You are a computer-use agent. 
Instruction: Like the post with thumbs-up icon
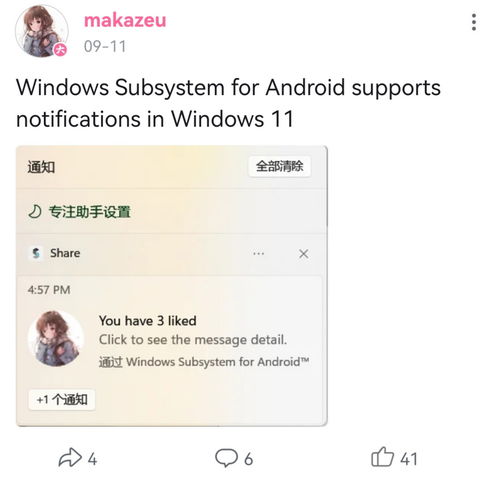coord(382,456)
